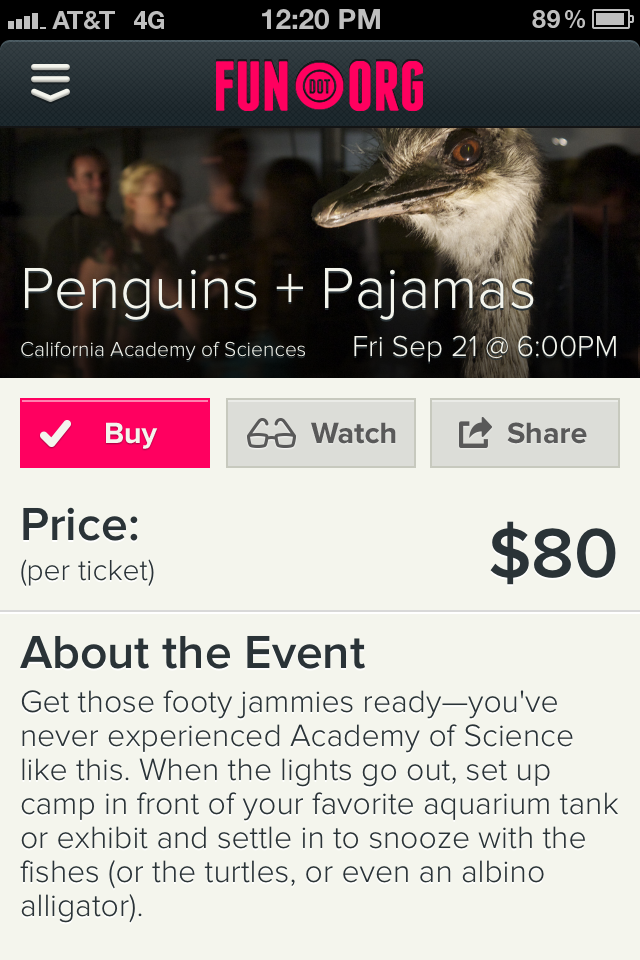This screenshot has width=640, height=960.
Task: Select the Buy button
Action: pyautogui.click(x=115, y=433)
